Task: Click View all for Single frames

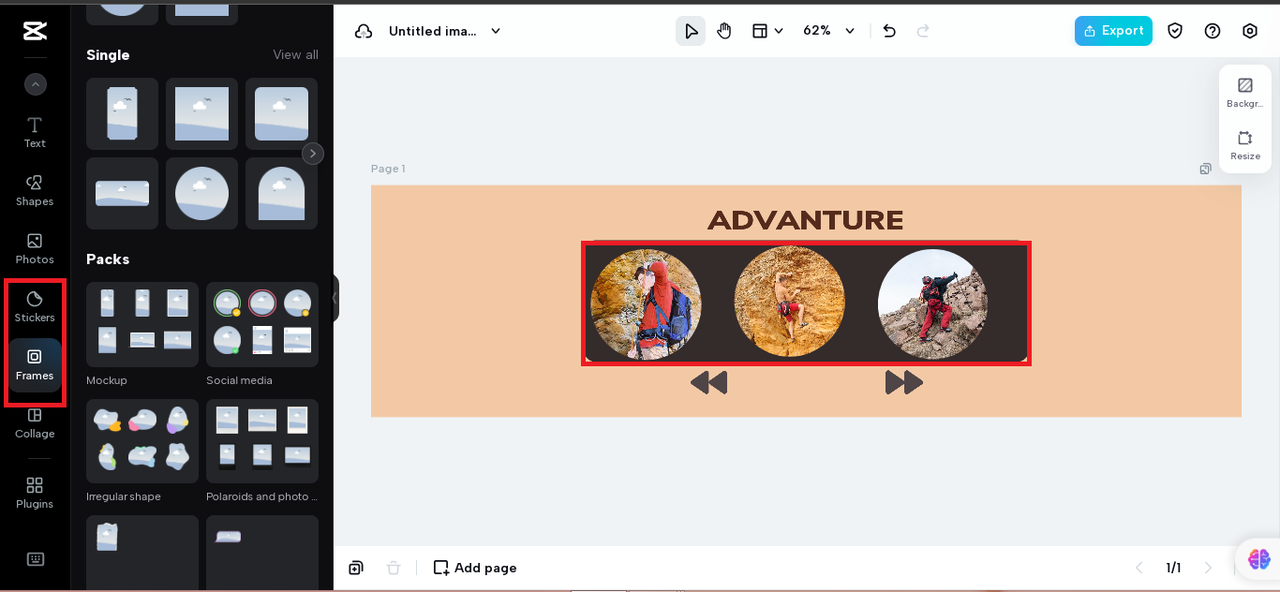Action: coord(296,55)
